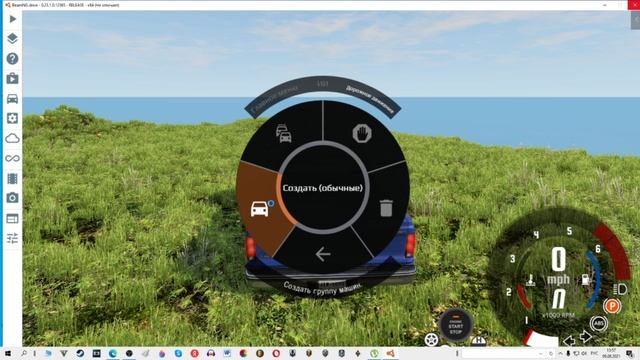Open Windows taskbar search
This screenshot has width=640, height=360.
(x=24, y=353)
